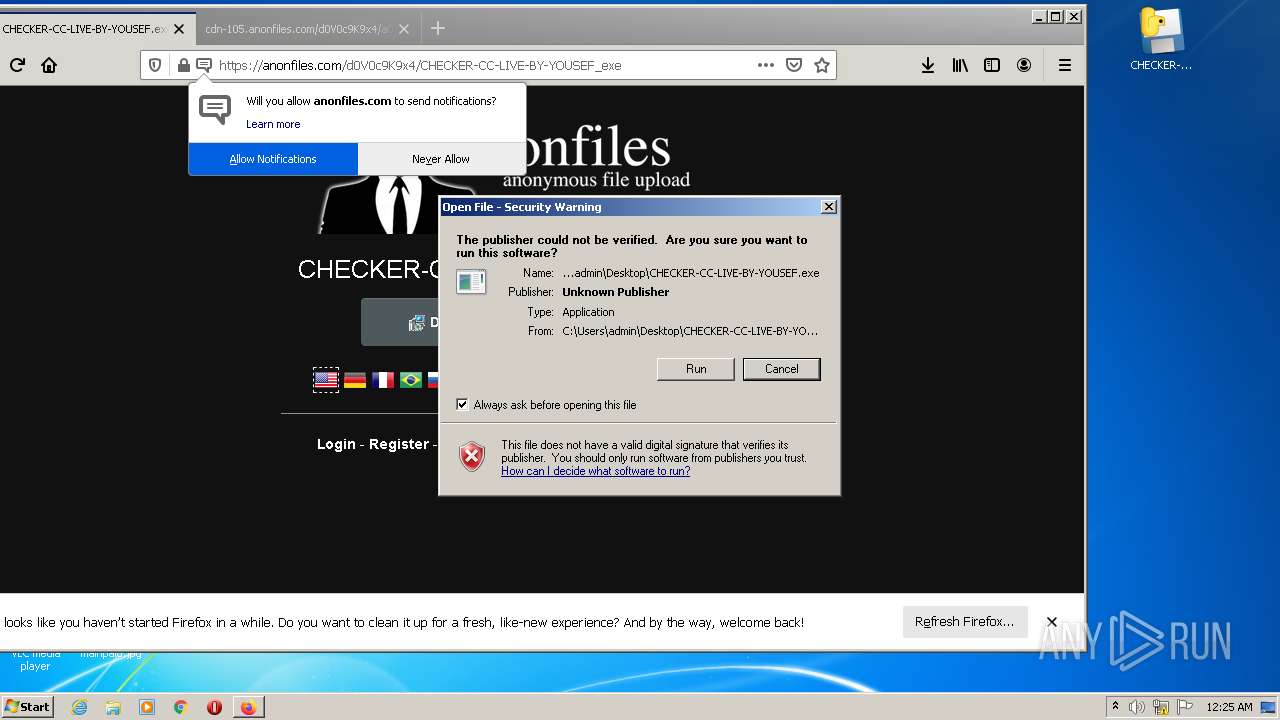Click the taskbar clock 12:25 AM
Image resolution: width=1280 pixels, height=720 pixels.
pyautogui.click(x=1229, y=707)
